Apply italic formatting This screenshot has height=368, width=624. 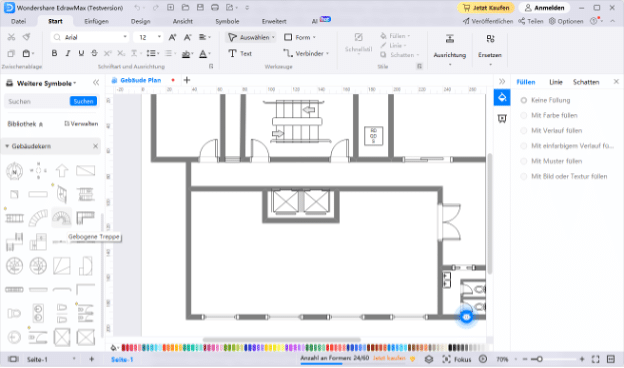click(68, 53)
